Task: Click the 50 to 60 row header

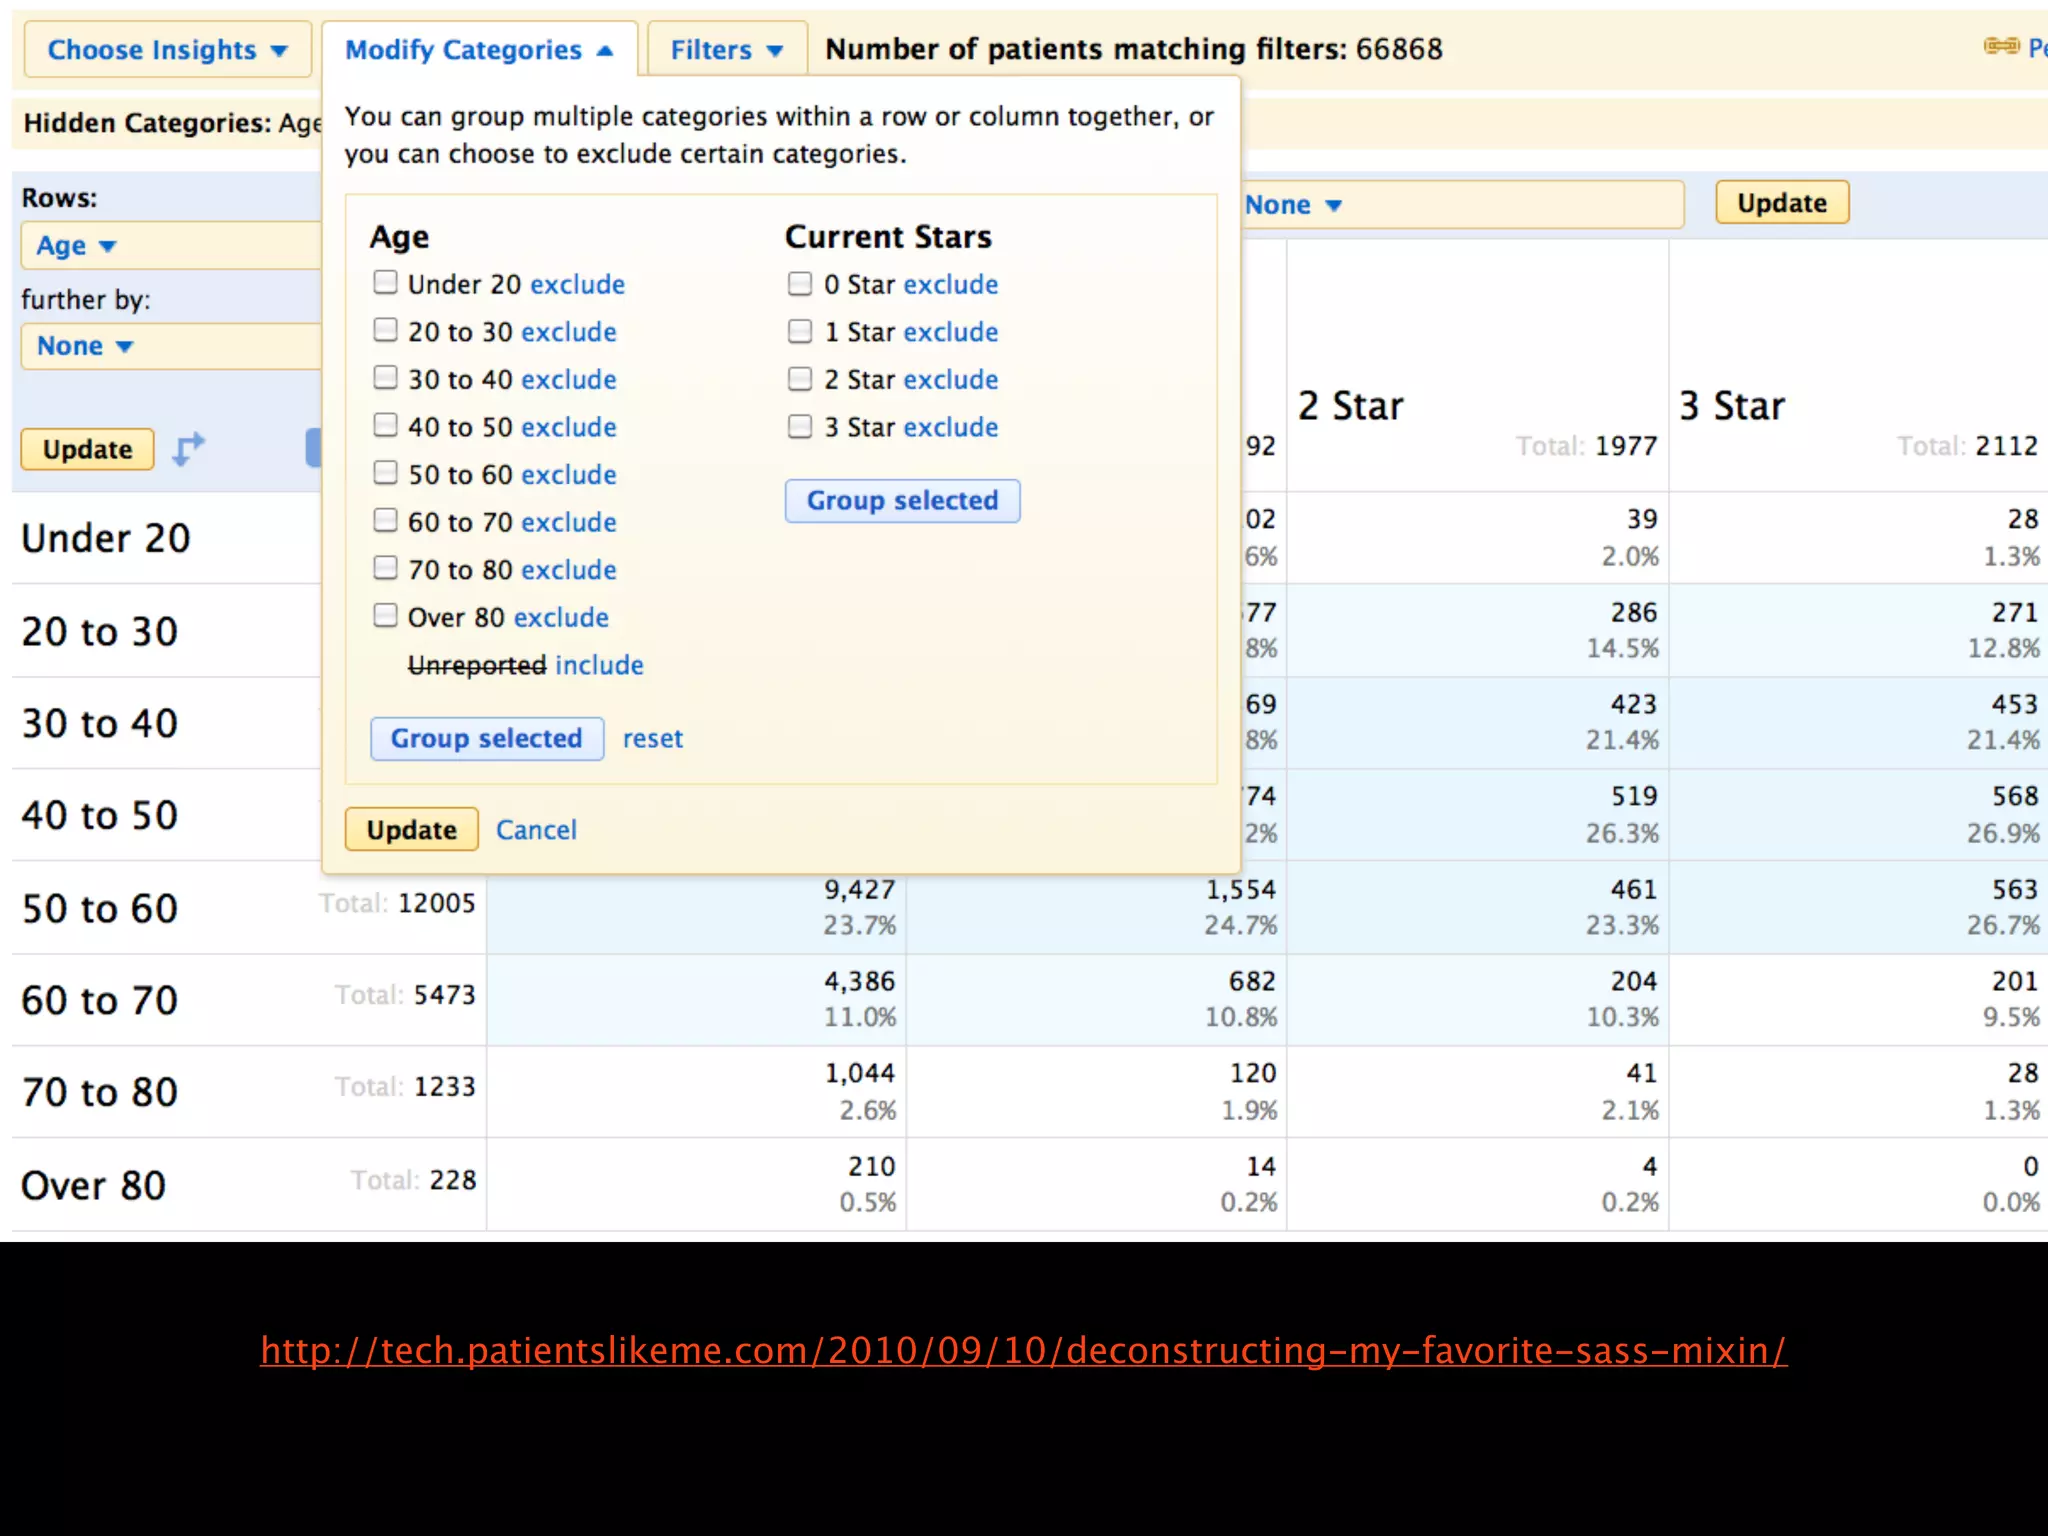Action: tap(100, 909)
